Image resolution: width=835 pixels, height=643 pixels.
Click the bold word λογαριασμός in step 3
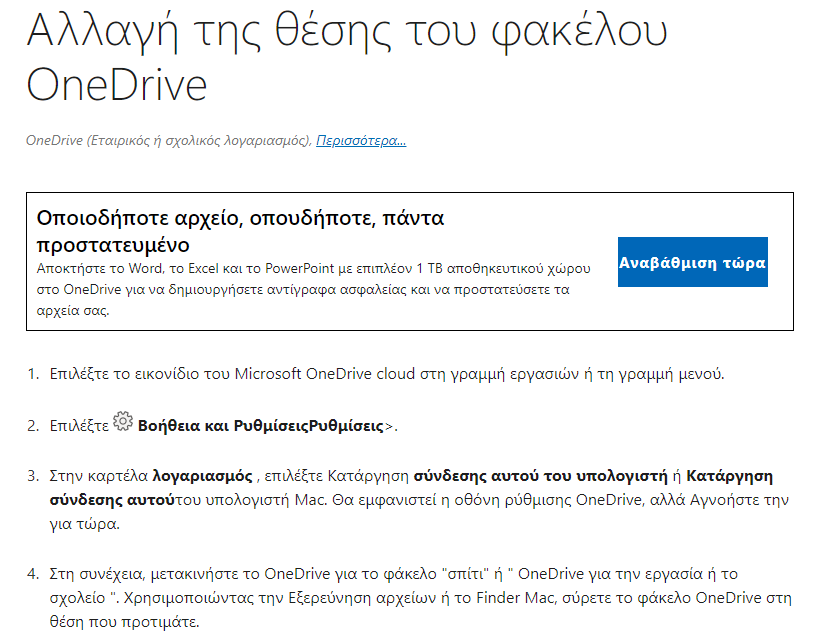coord(202,476)
